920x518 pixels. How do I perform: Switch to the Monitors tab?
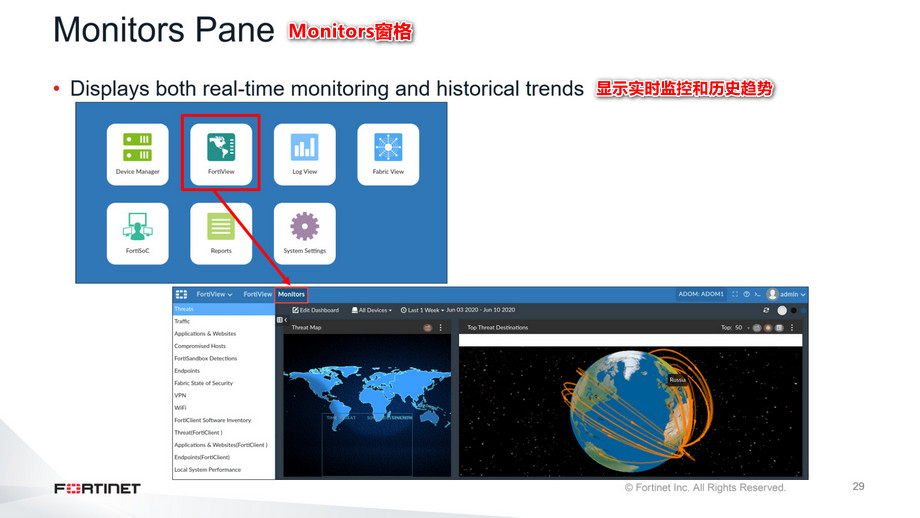coord(291,294)
